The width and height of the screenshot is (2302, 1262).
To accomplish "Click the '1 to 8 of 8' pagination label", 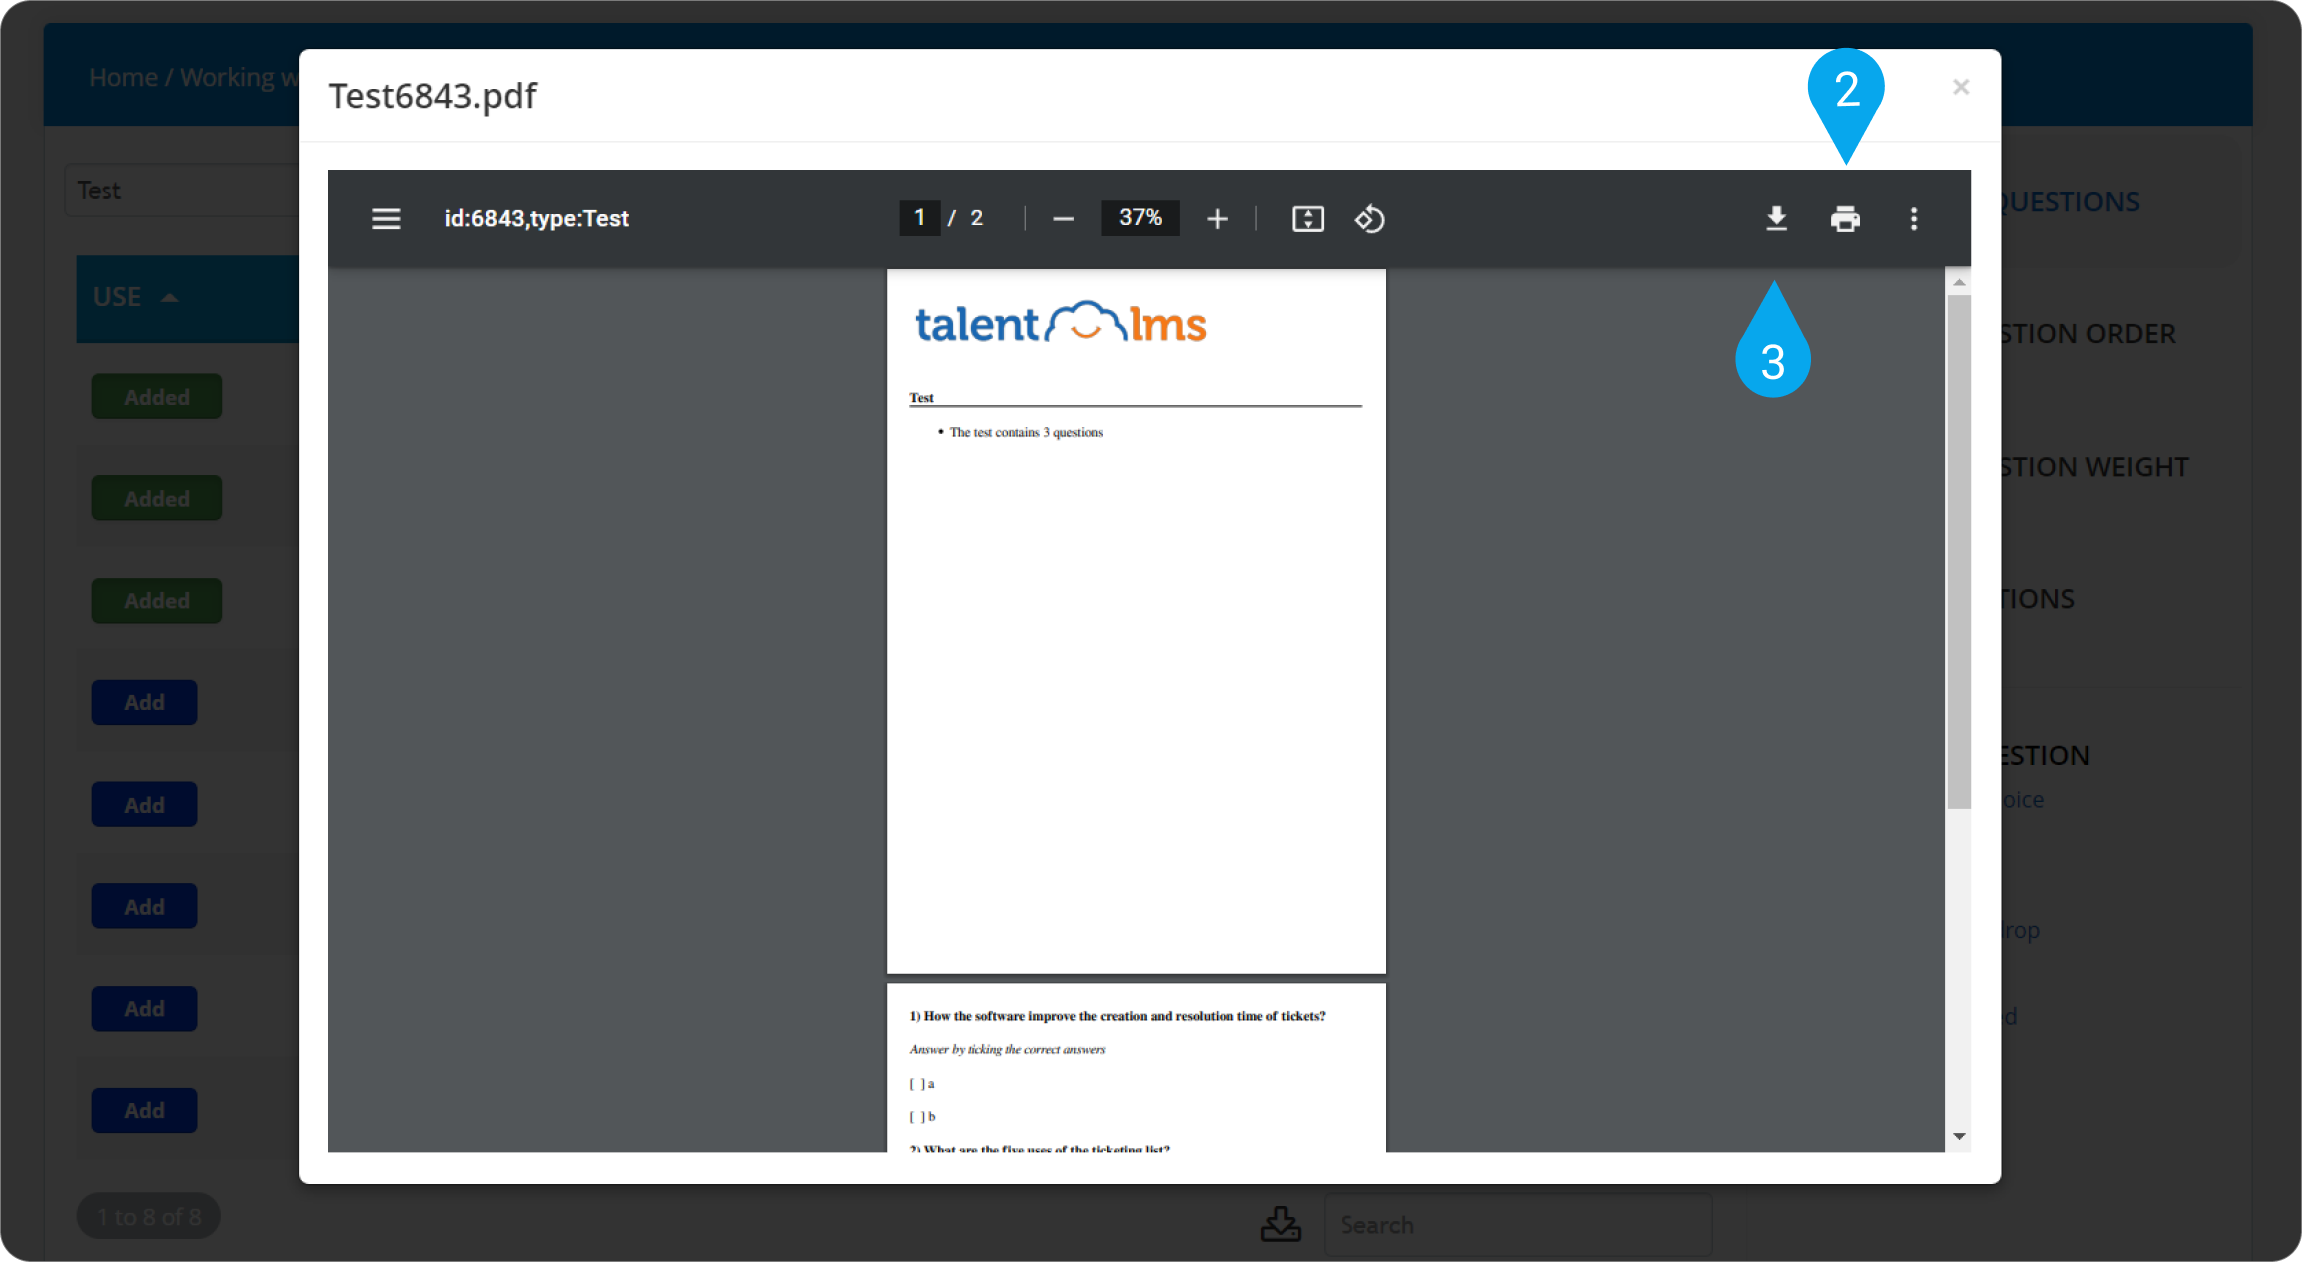I will (149, 1216).
